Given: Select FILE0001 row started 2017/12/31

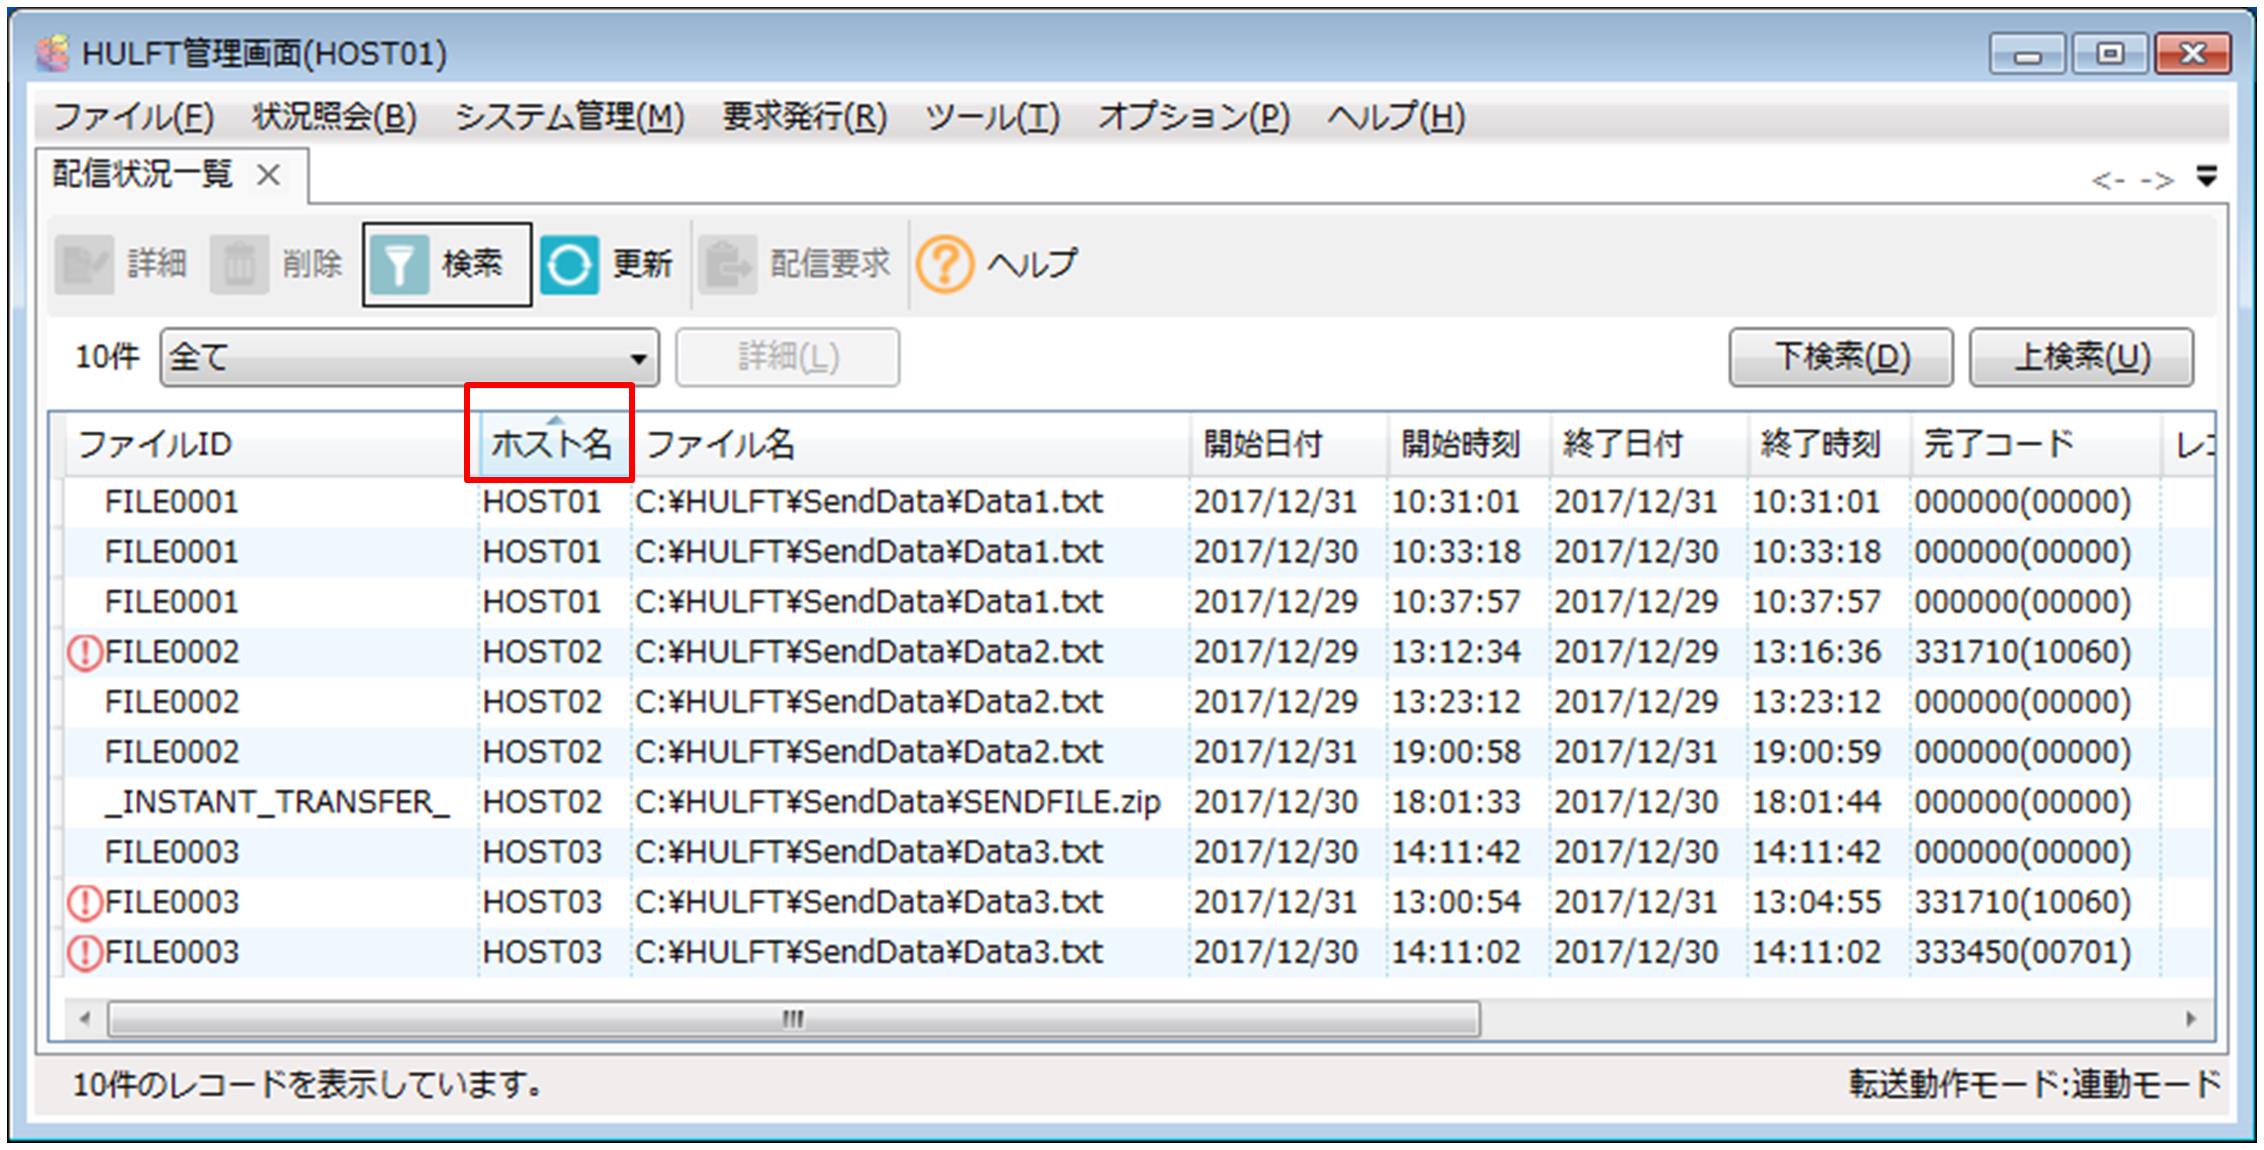Looking at the screenshot, I should 1138,502.
